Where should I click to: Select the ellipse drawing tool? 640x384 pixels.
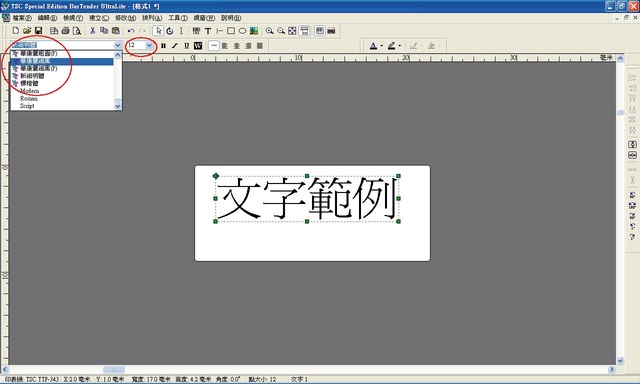[242, 31]
